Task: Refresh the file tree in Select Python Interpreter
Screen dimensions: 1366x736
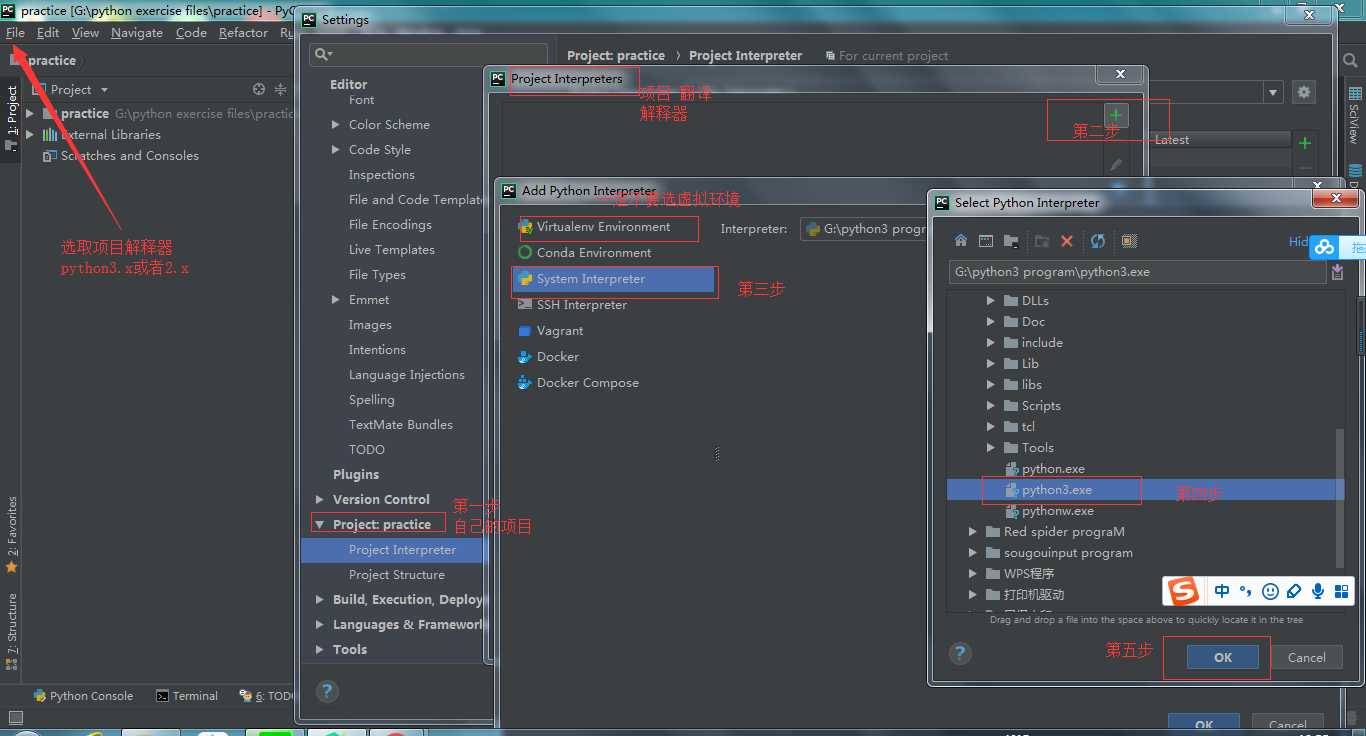Action: pos(1098,241)
